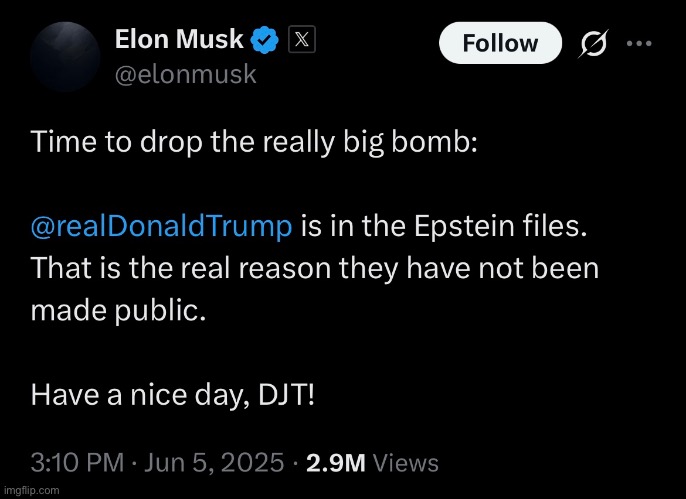This screenshot has width=686, height=499.
Task: Click the "made public." text line
Action: pyautogui.click(x=118, y=310)
